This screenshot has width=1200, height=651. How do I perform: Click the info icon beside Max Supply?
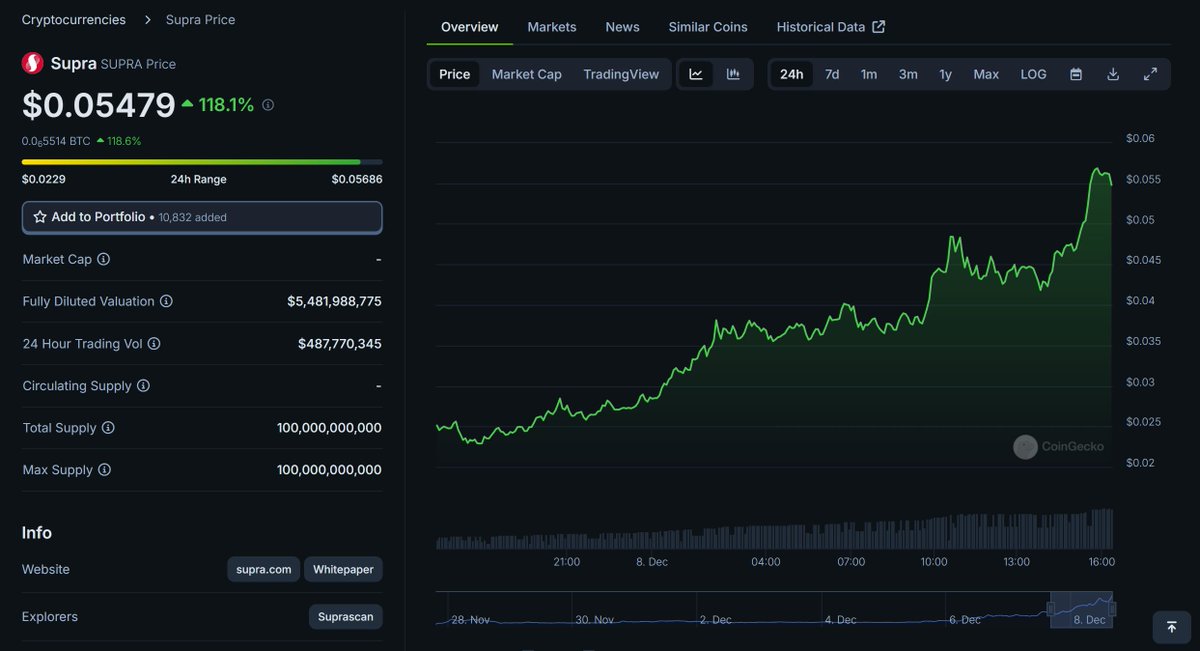(x=104, y=469)
